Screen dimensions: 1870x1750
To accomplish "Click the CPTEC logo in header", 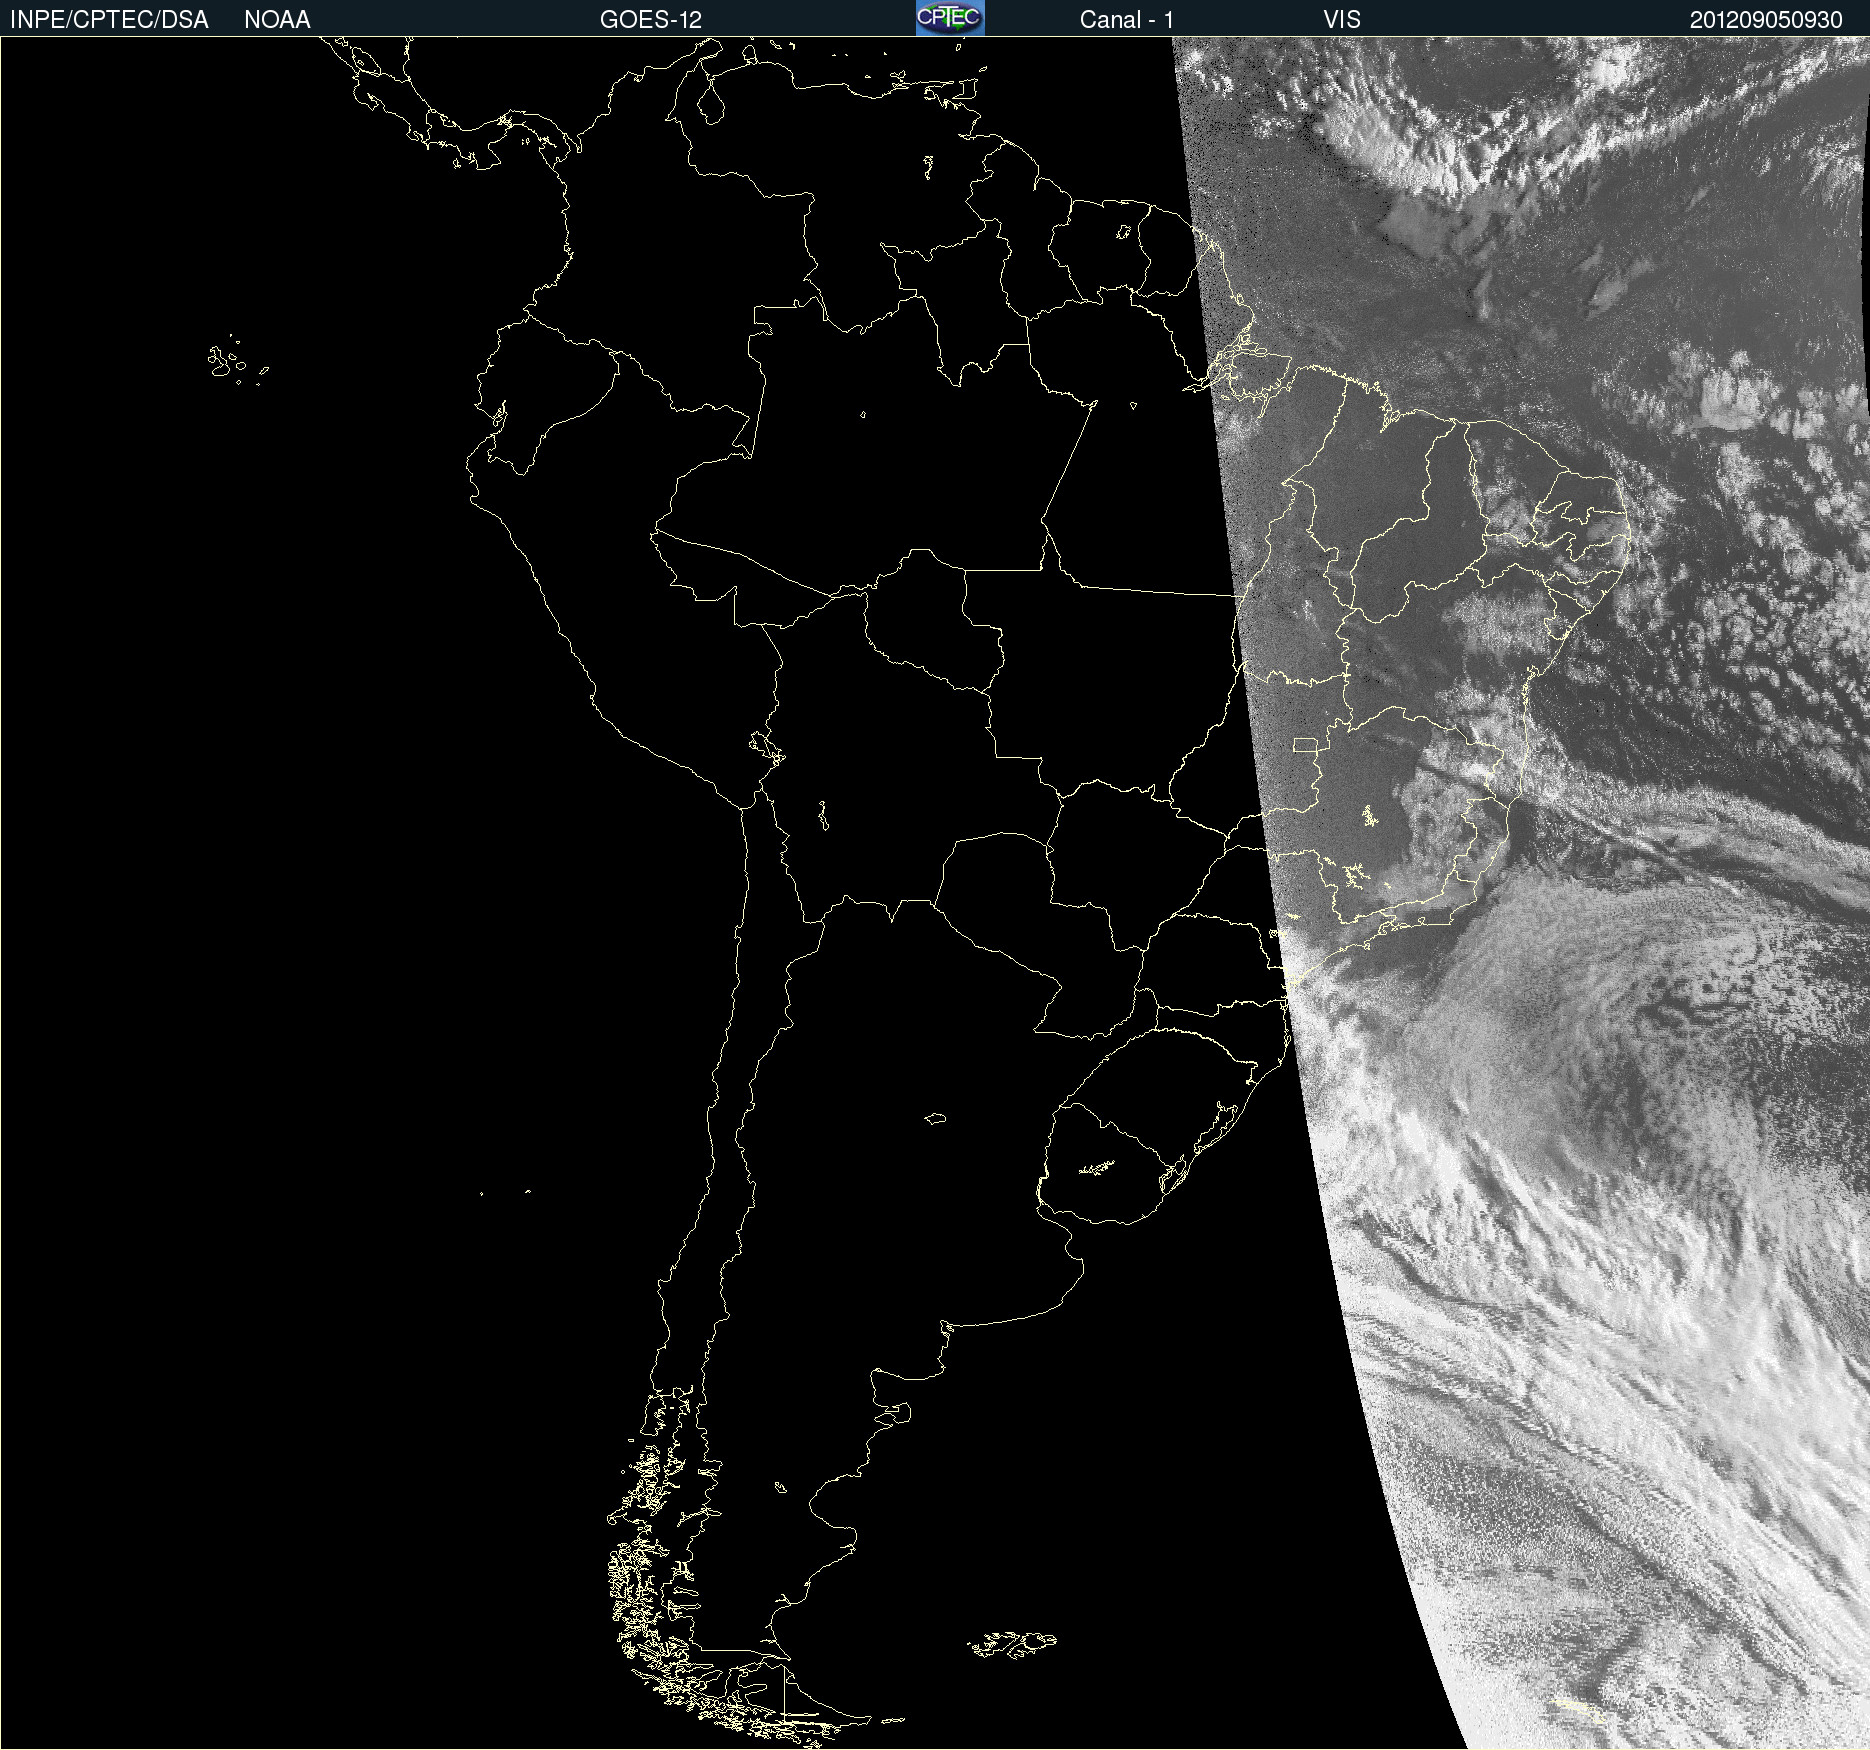I will pyautogui.click(x=950, y=18).
